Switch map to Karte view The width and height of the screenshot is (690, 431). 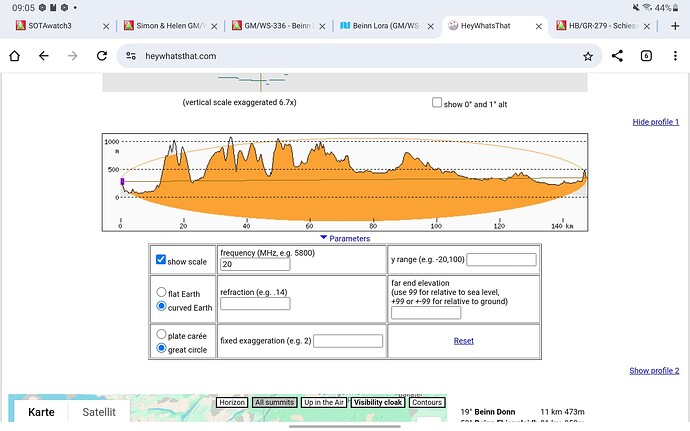click(x=41, y=412)
